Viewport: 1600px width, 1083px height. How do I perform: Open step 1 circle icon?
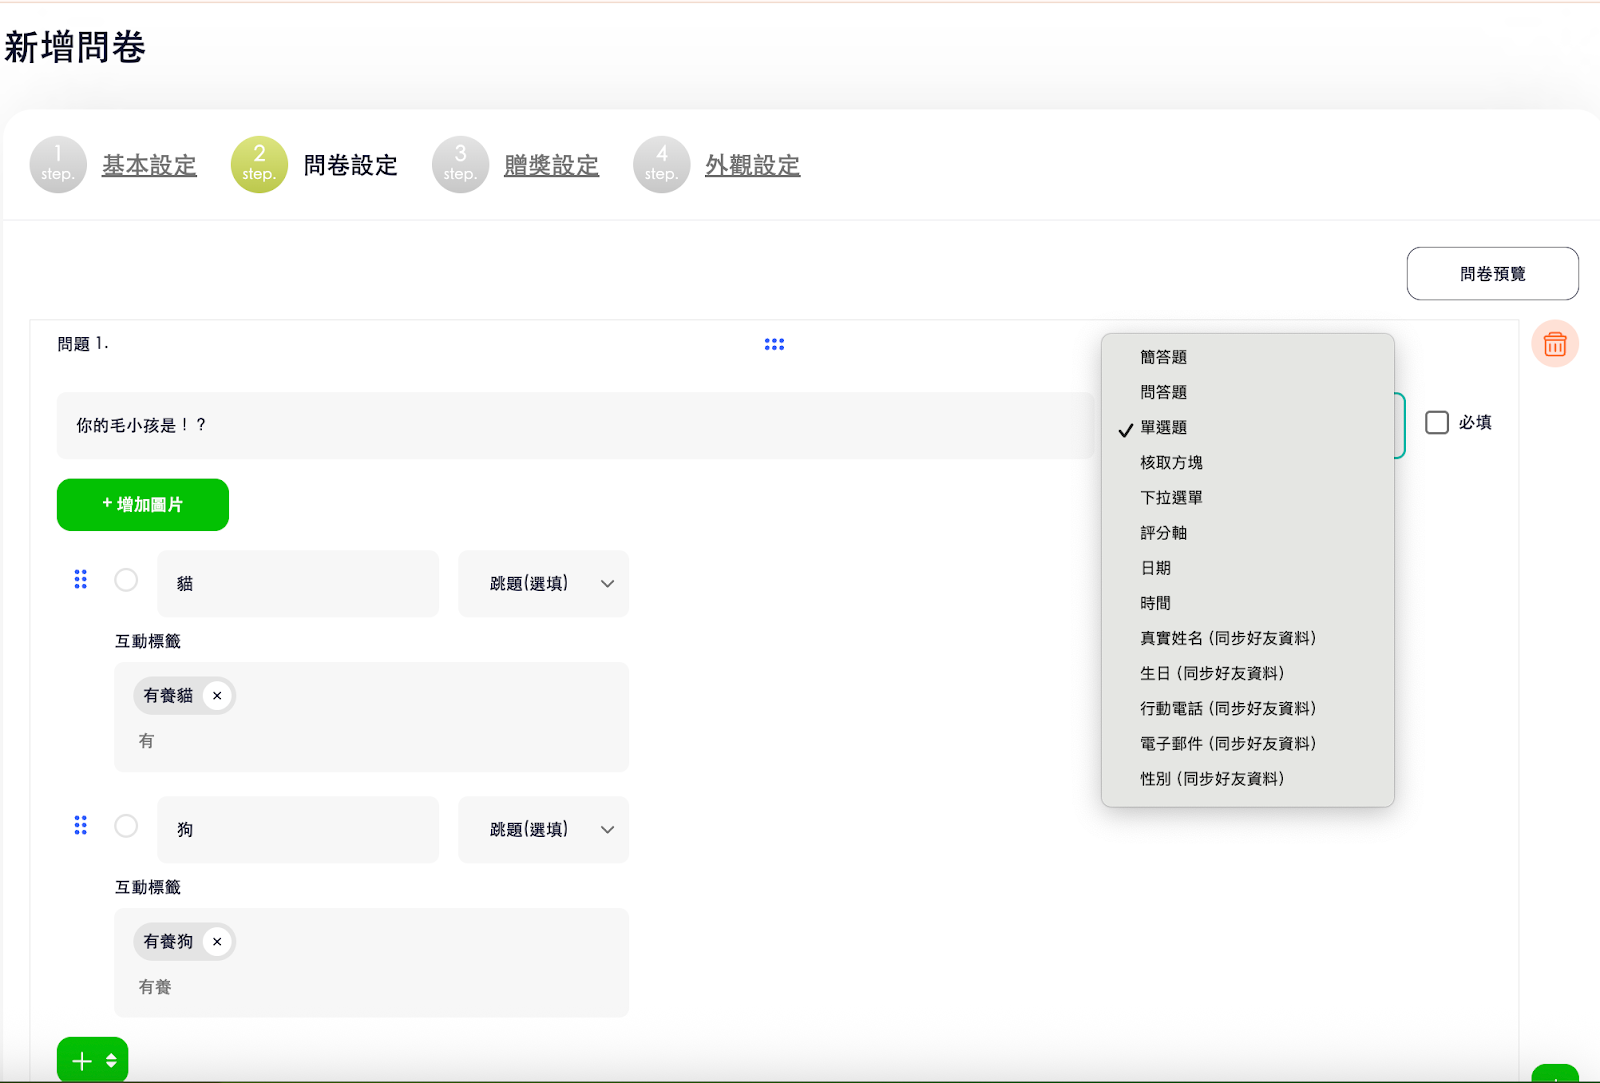[x=58, y=165]
